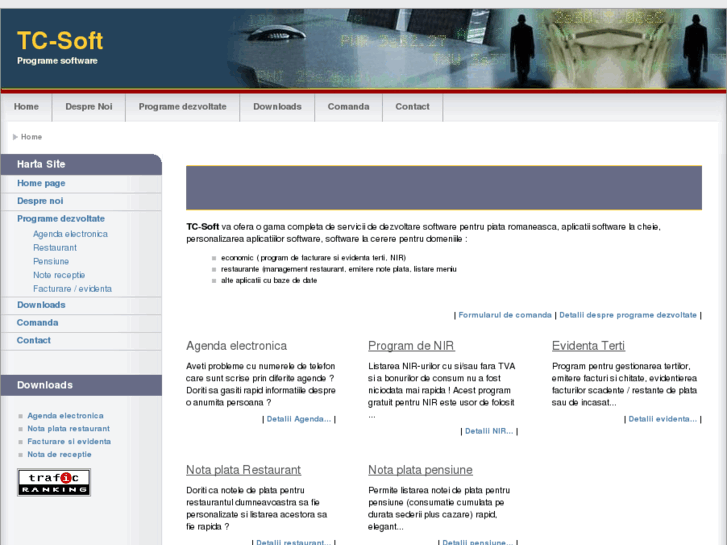Screen dimensions: 727x545
Task: Open the Home tab in navigation bar
Action: [x=26, y=107]
